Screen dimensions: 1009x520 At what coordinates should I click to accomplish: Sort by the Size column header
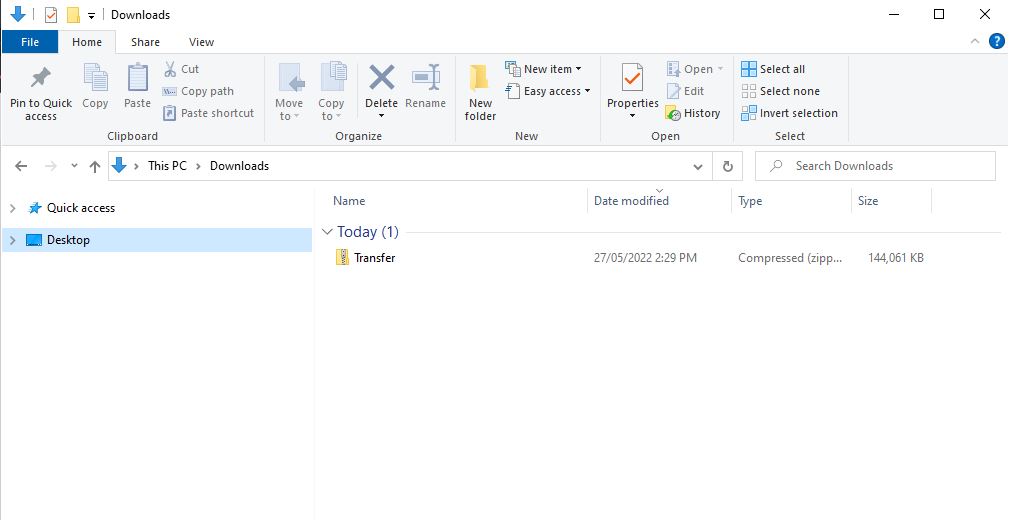pos(868,201)
